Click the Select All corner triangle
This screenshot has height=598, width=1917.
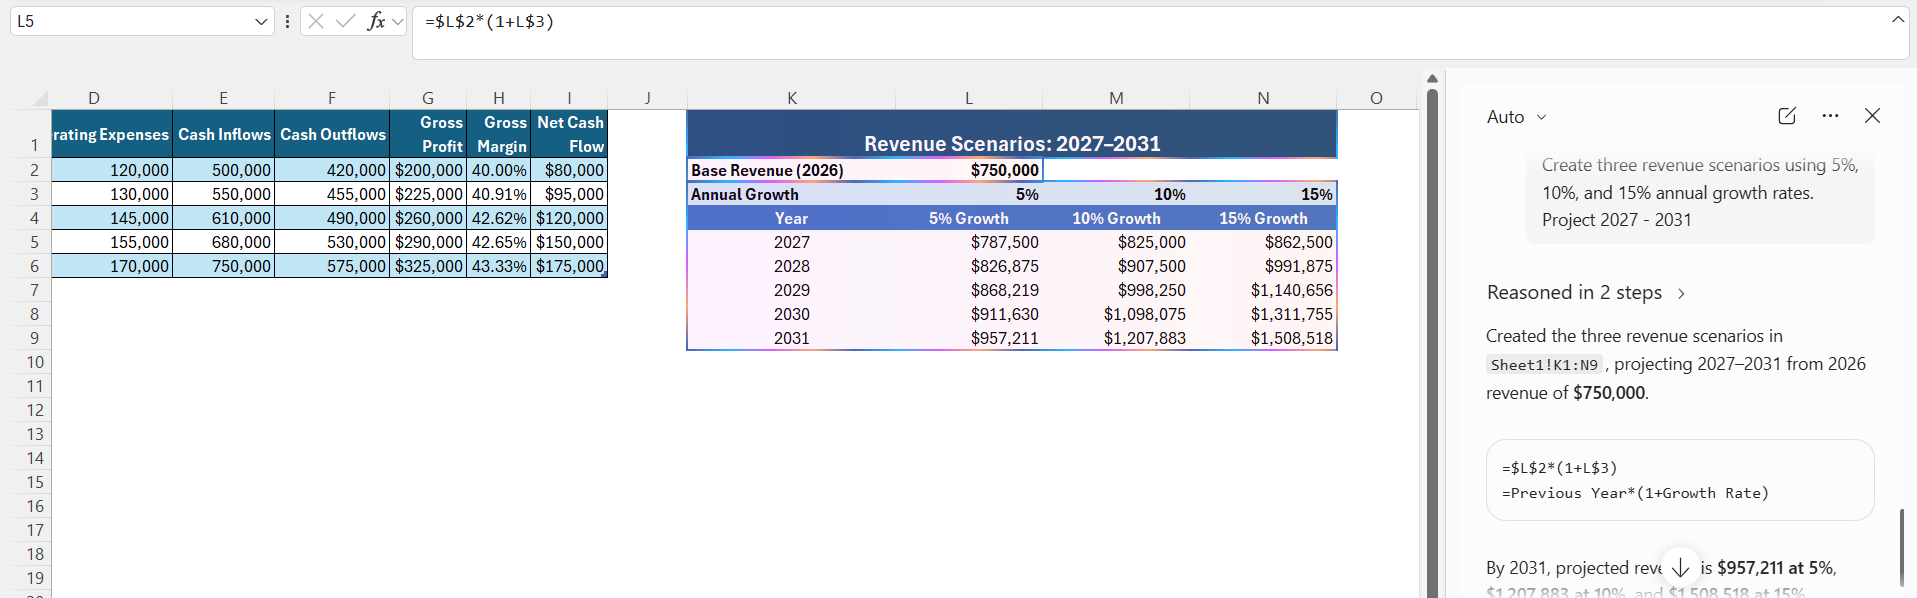(40, 98)
